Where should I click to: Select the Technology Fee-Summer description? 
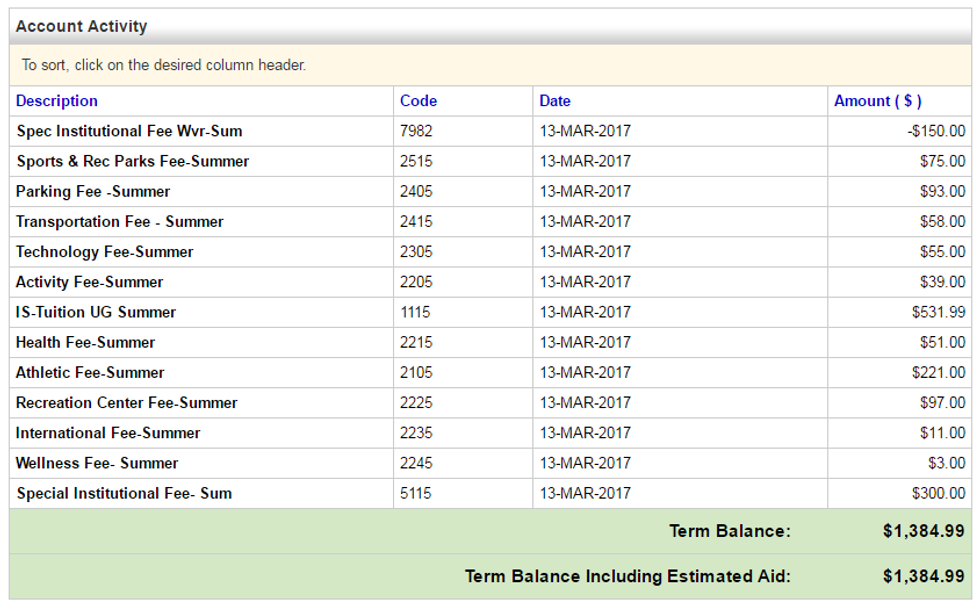tap(105, 252)
